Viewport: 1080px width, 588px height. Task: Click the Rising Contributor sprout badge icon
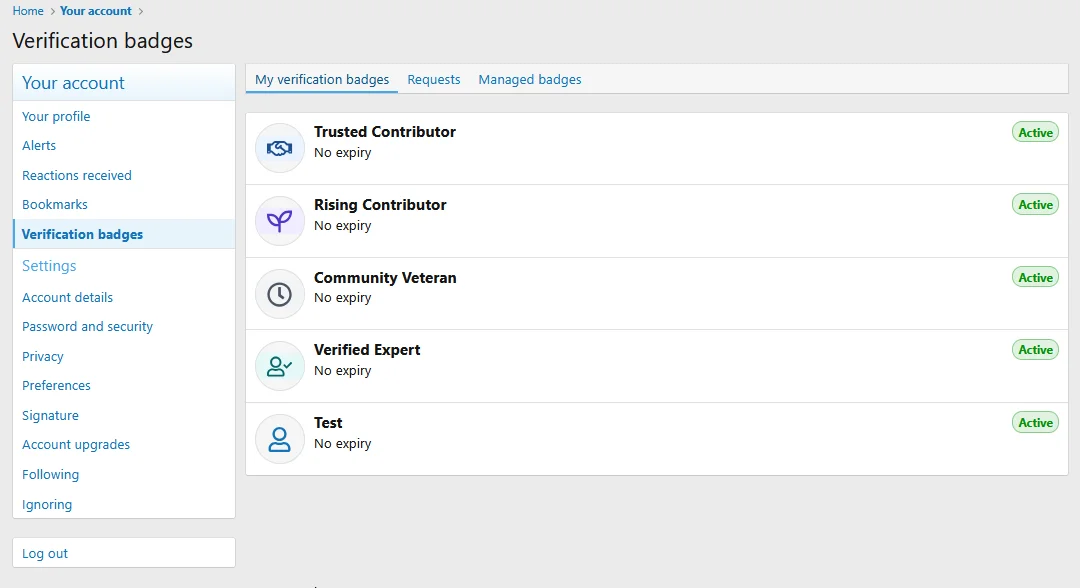[x=280, y=221]
